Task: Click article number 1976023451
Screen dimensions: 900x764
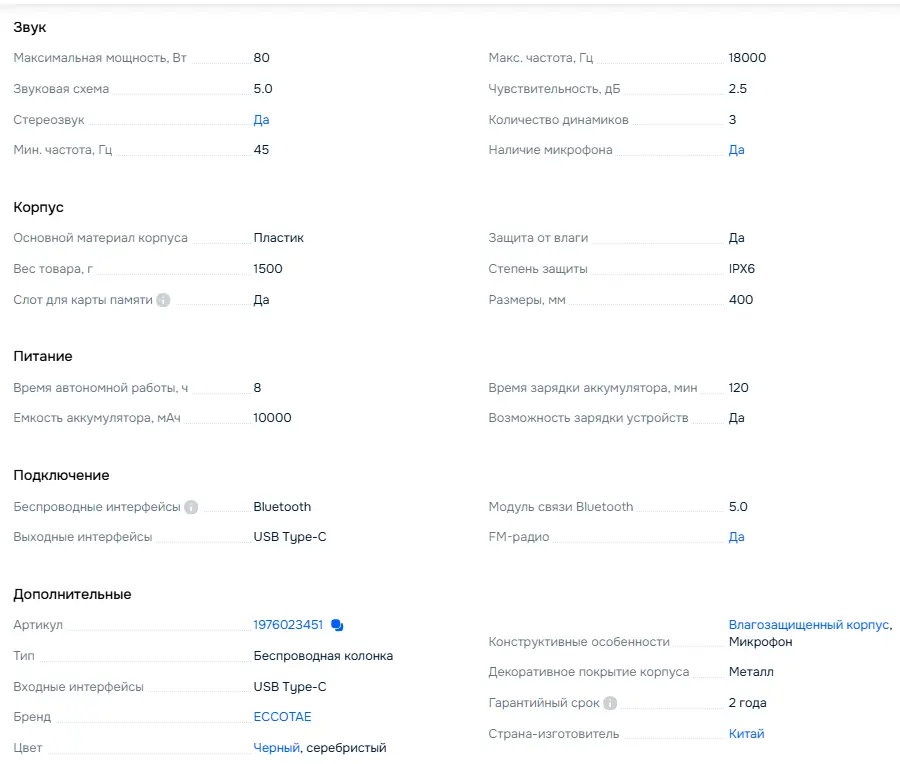Action: (x=288, y=625)
